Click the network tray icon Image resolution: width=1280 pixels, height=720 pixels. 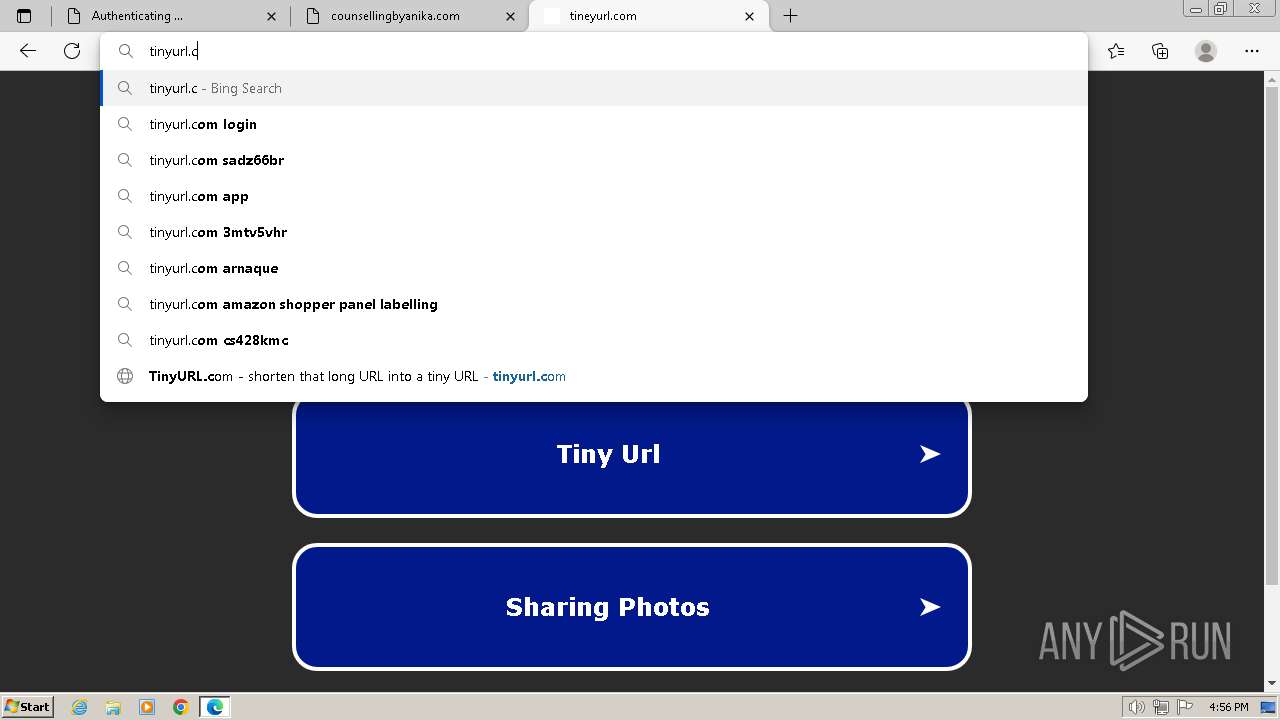coord(1160,707)
